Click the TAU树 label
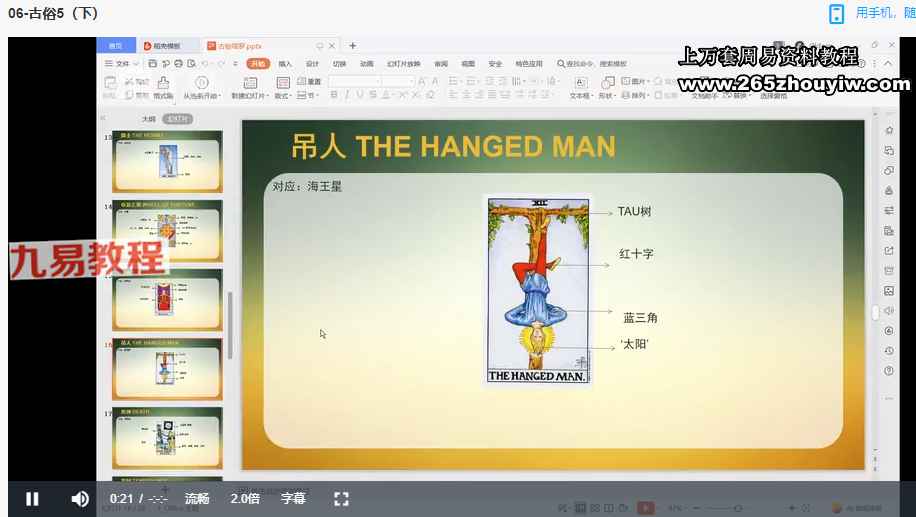Screen dimensions: 916x517 point(634,211)
